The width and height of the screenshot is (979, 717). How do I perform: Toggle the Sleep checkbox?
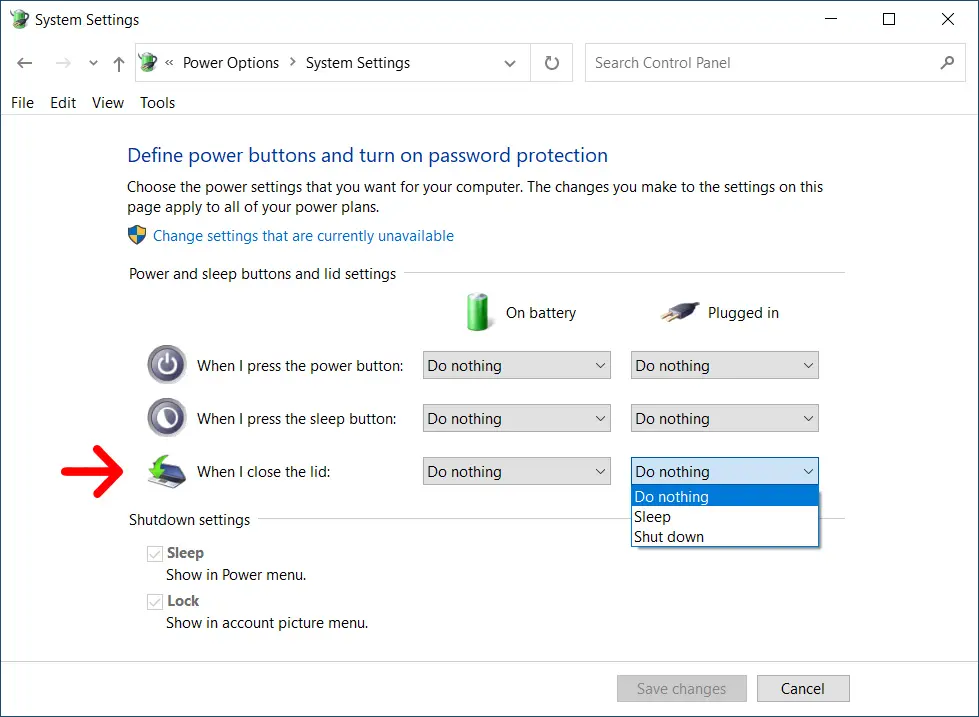tap(155, 553)
